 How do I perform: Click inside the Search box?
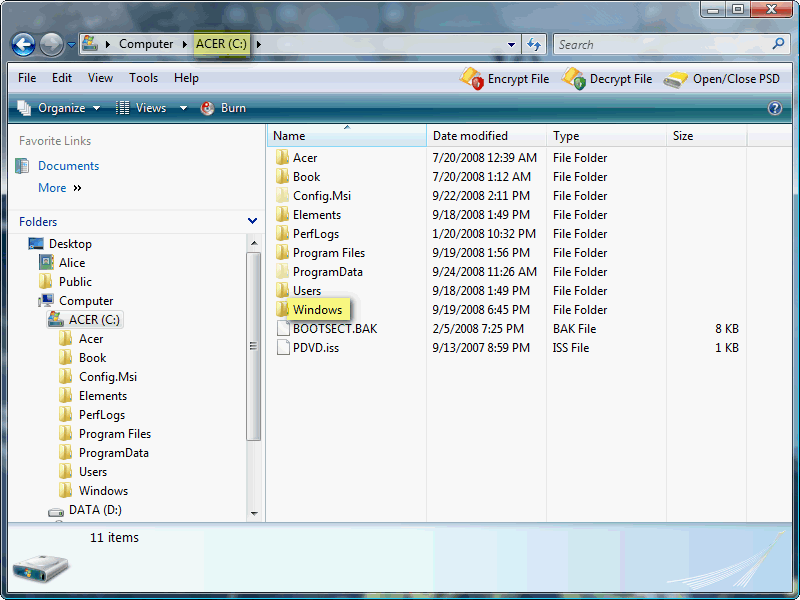pyautogui.click(x=663, y=45)
